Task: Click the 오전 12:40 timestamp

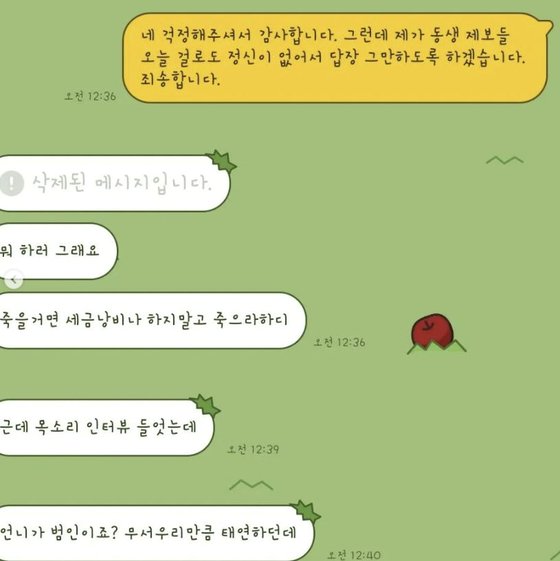Action: point(354,555)
